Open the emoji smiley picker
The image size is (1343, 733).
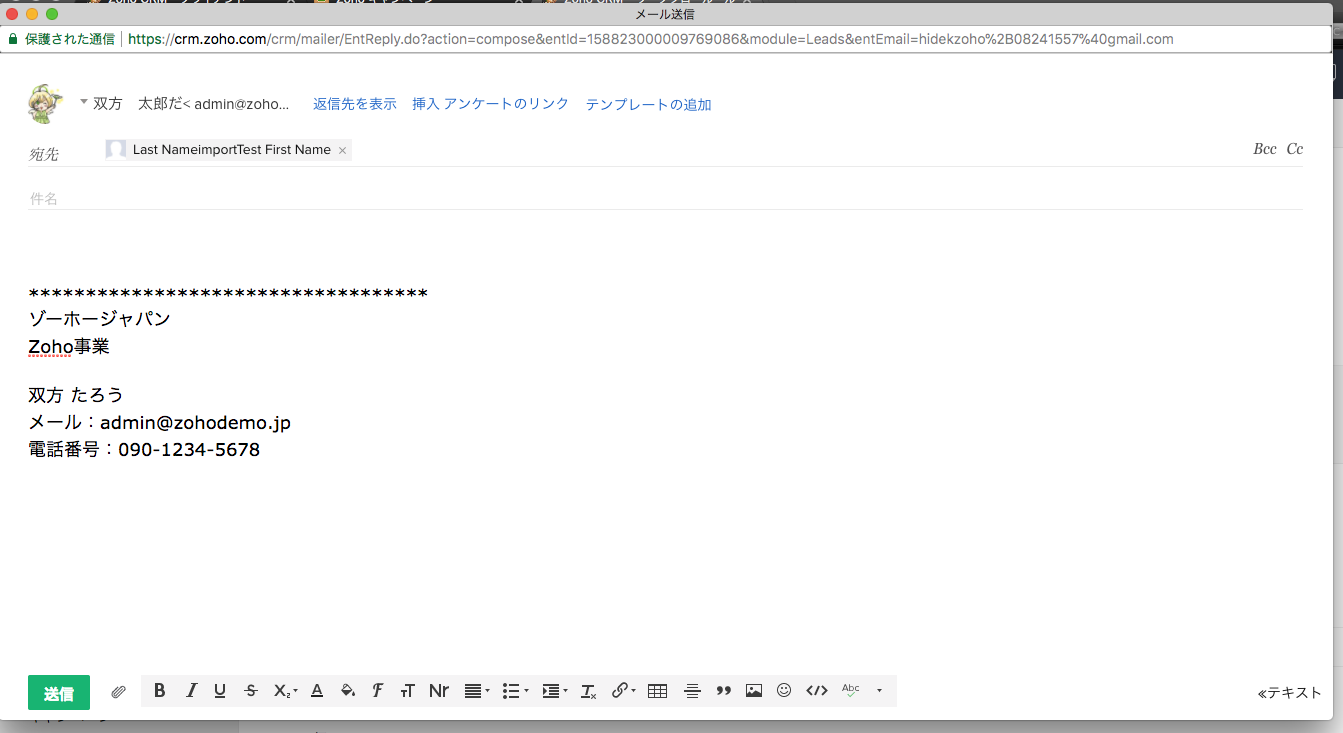784,691
